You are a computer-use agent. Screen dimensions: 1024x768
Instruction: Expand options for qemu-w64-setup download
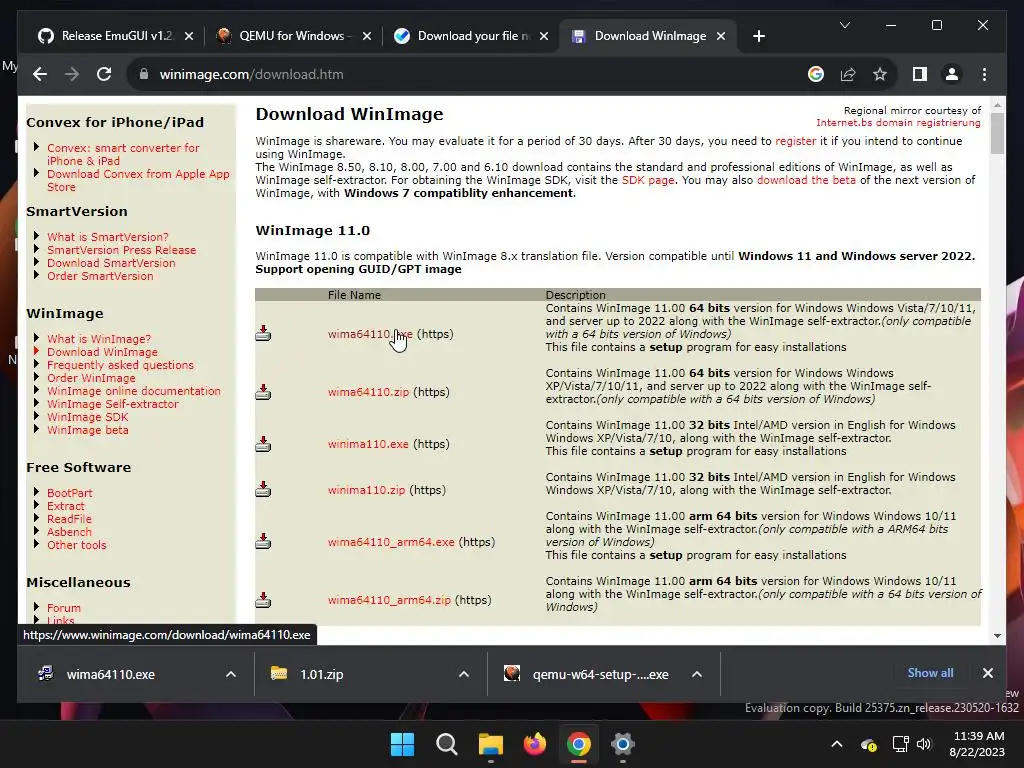697,674
